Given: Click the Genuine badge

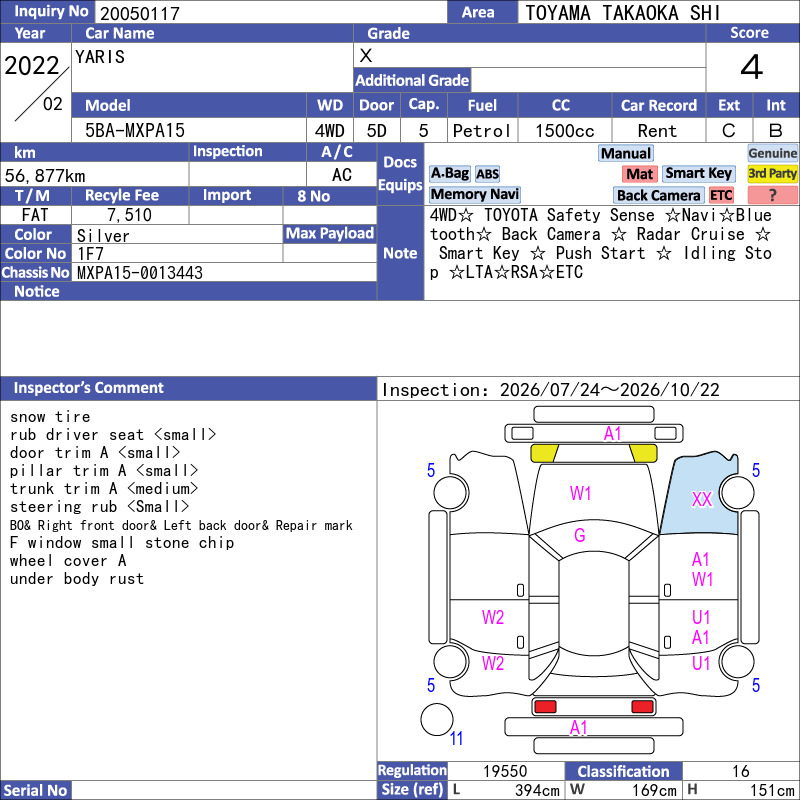Looking at the screenshot, I should [x=772, y=153].
